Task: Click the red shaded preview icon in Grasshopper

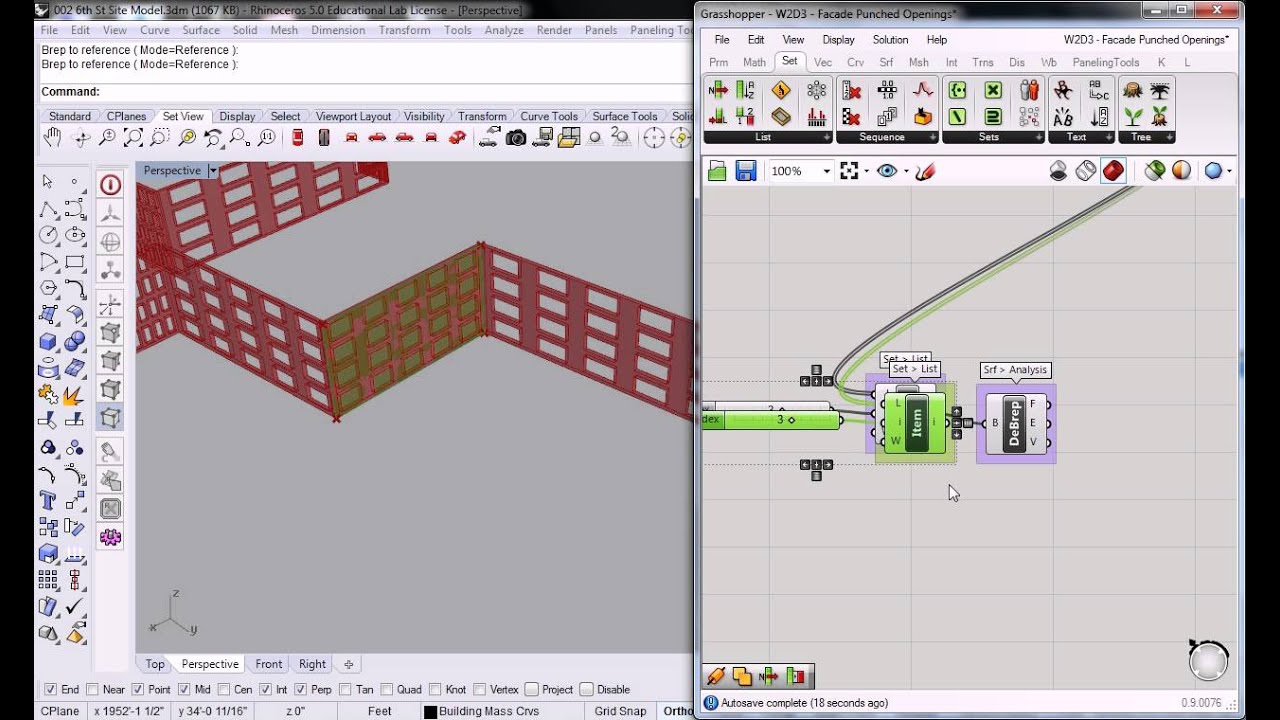Action: click(1114, 171)
